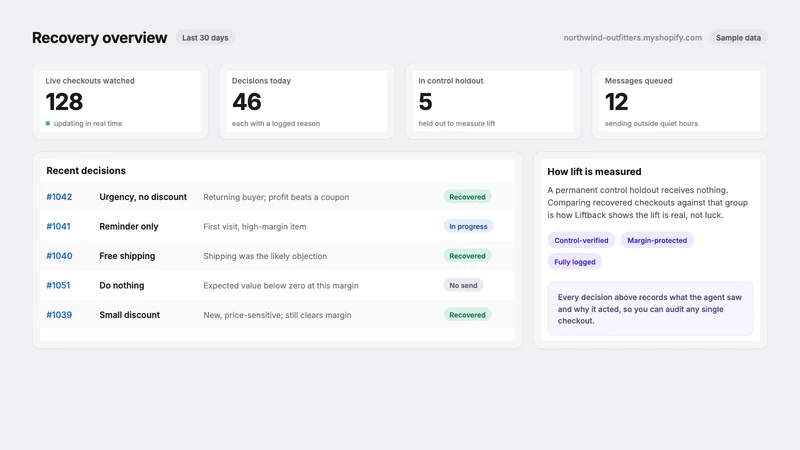800x450 pixels.
Task: Open checkout link #1051
Action: pyautogui.click(x=58, y=286)
